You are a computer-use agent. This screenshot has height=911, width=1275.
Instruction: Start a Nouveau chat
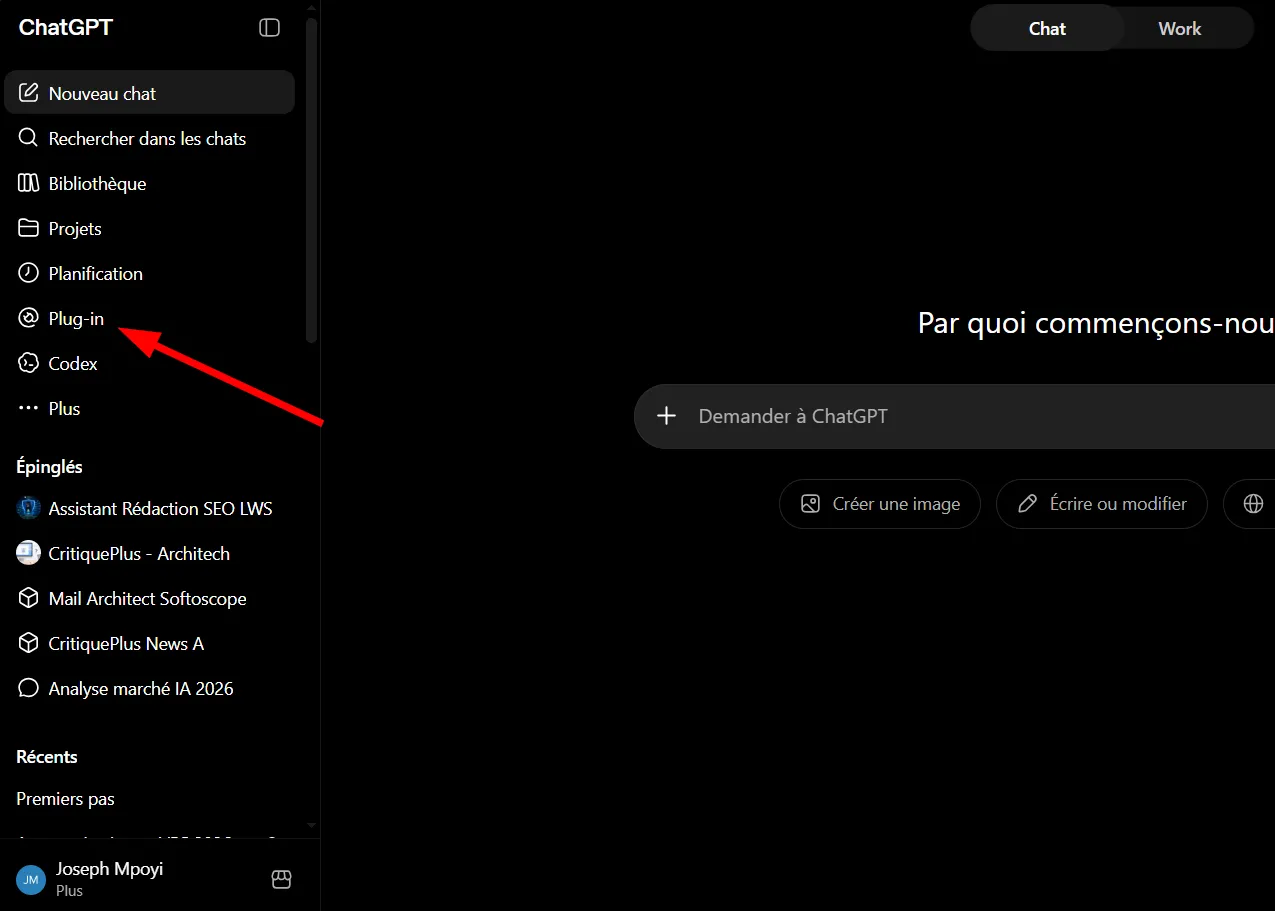(x=149, y=93)
